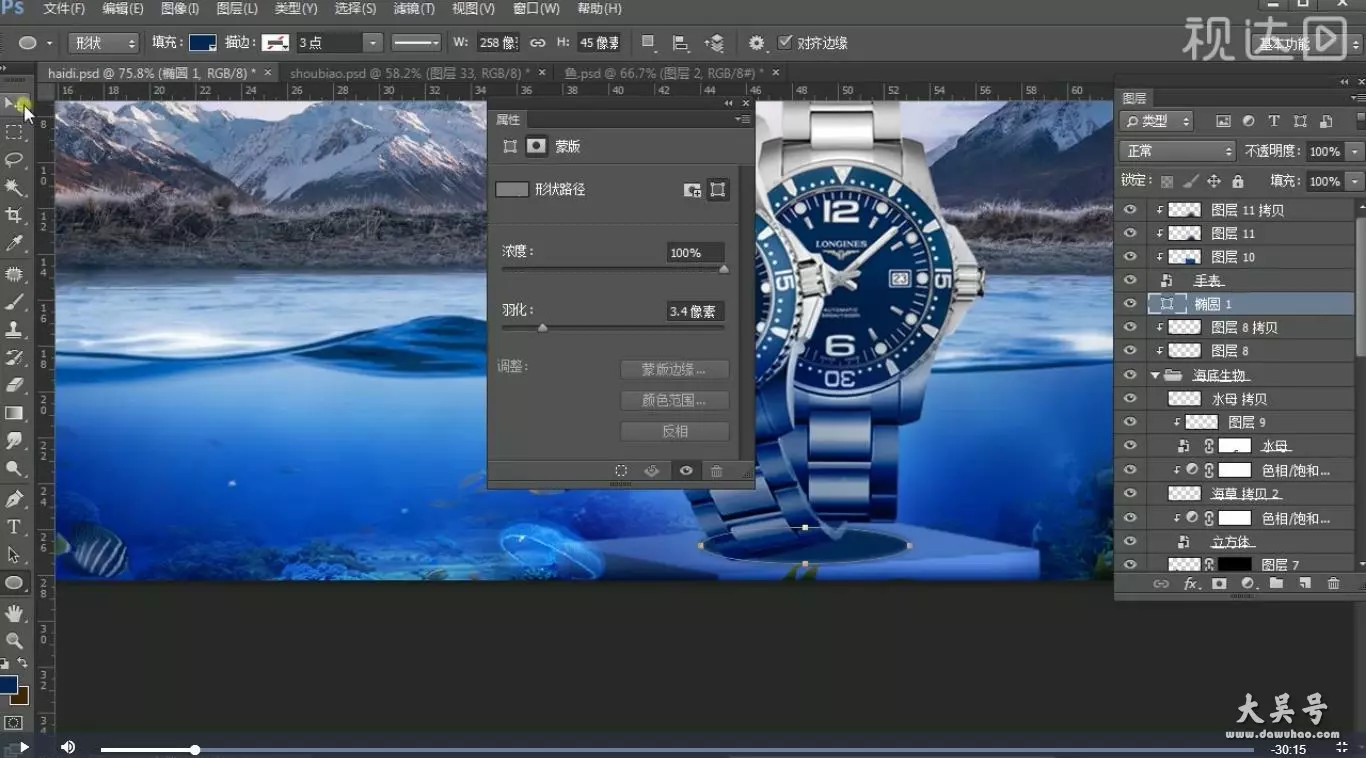
Task: Toggle Quick Mask mode at toolbox bottom
Action: tap(14, 723)
